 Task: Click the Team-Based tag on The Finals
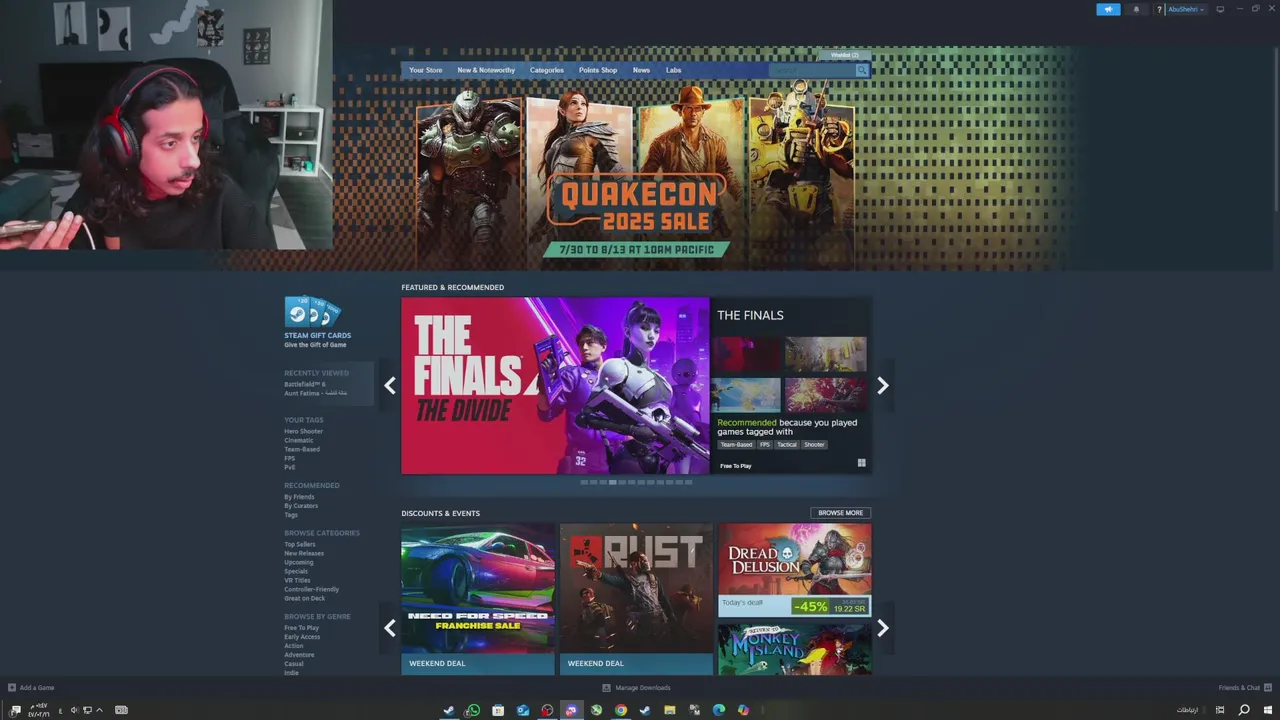pyautogui.click(x=736, y=445)
